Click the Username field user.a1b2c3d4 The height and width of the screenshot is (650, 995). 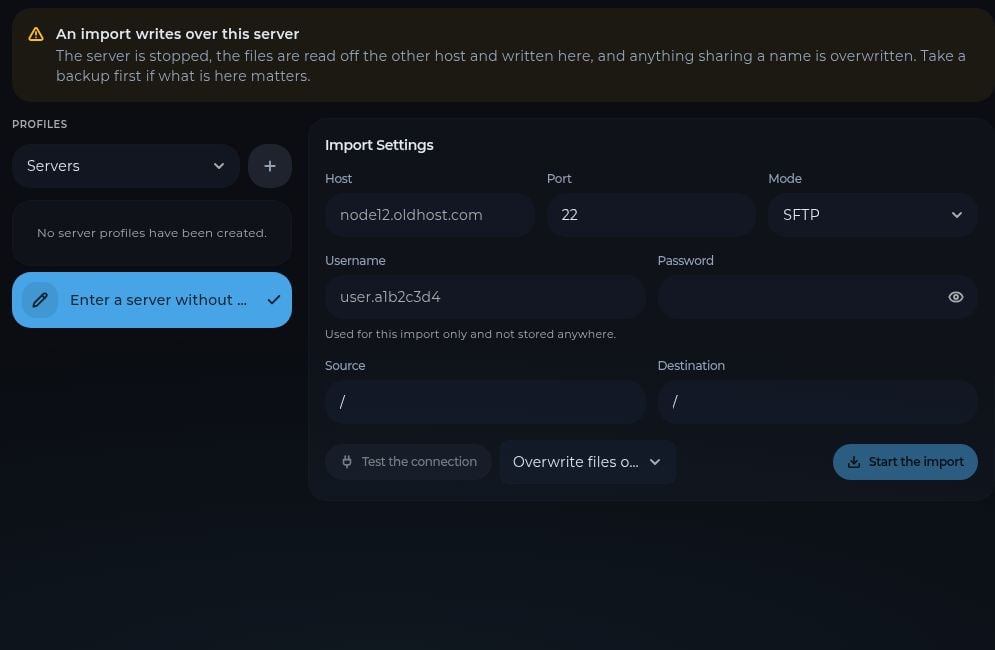point(485,296)
